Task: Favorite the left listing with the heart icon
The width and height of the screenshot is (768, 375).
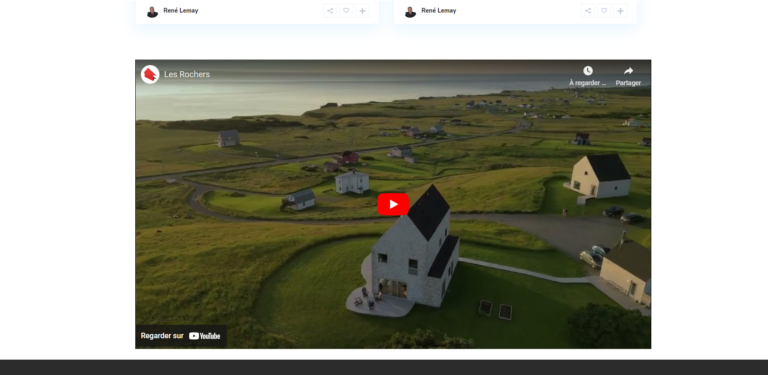Action: pyautogui.click(x=346, y=11)
